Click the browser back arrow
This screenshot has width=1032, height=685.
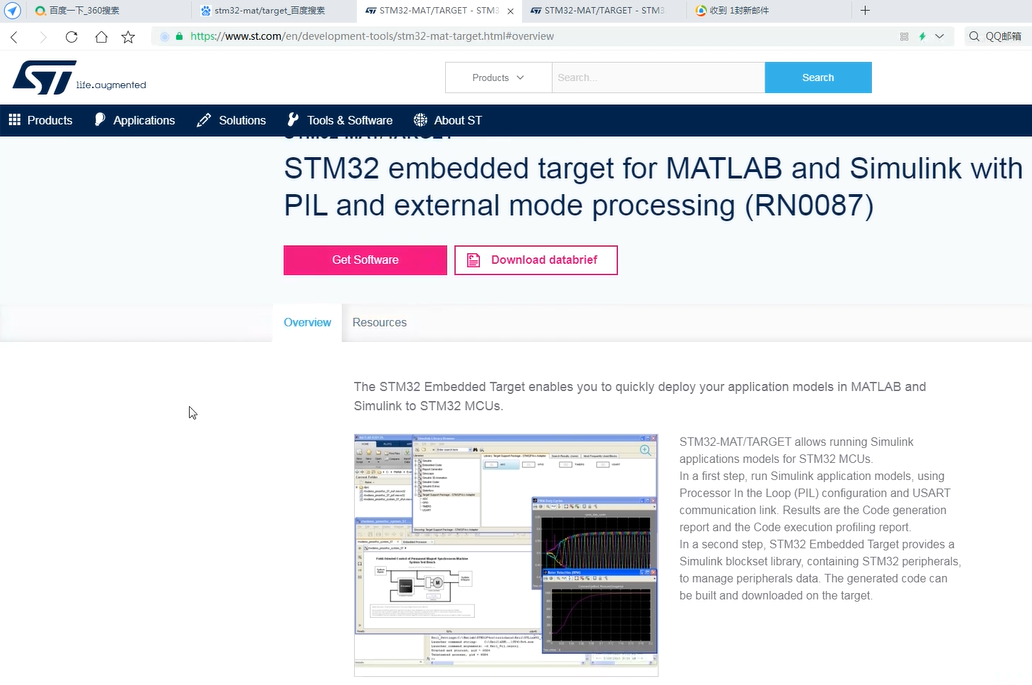coord(14,37)
